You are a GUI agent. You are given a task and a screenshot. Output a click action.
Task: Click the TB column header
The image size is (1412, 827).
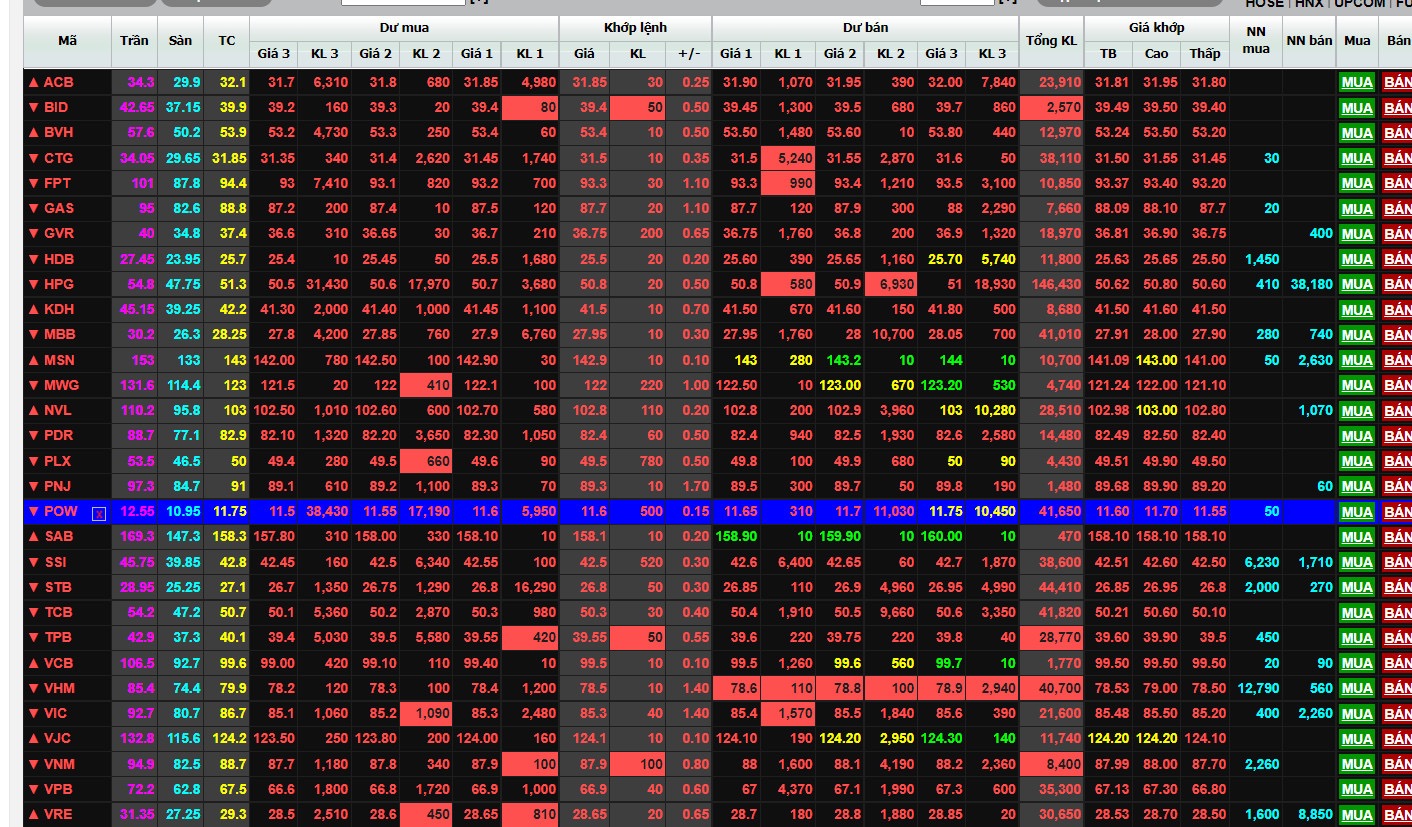pos(1108,54)
